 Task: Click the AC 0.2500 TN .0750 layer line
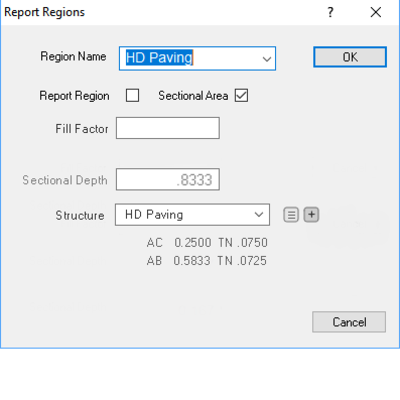tap(207, 243)
